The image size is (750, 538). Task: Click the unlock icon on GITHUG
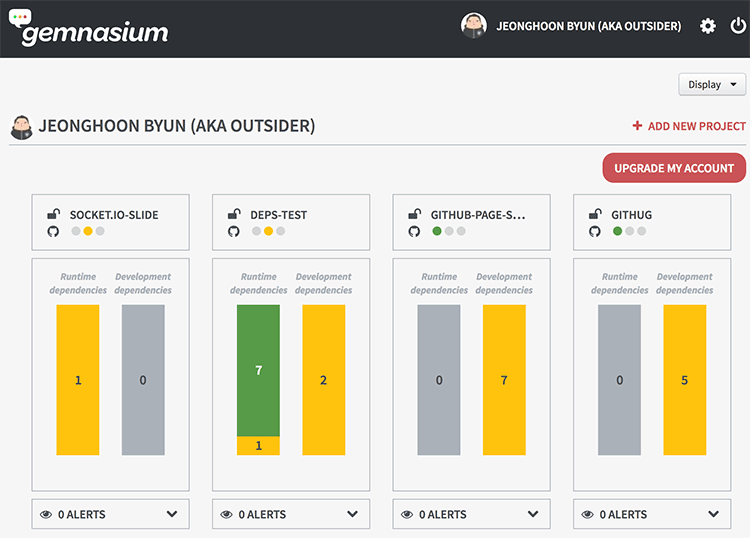click(x=595, y=214)
